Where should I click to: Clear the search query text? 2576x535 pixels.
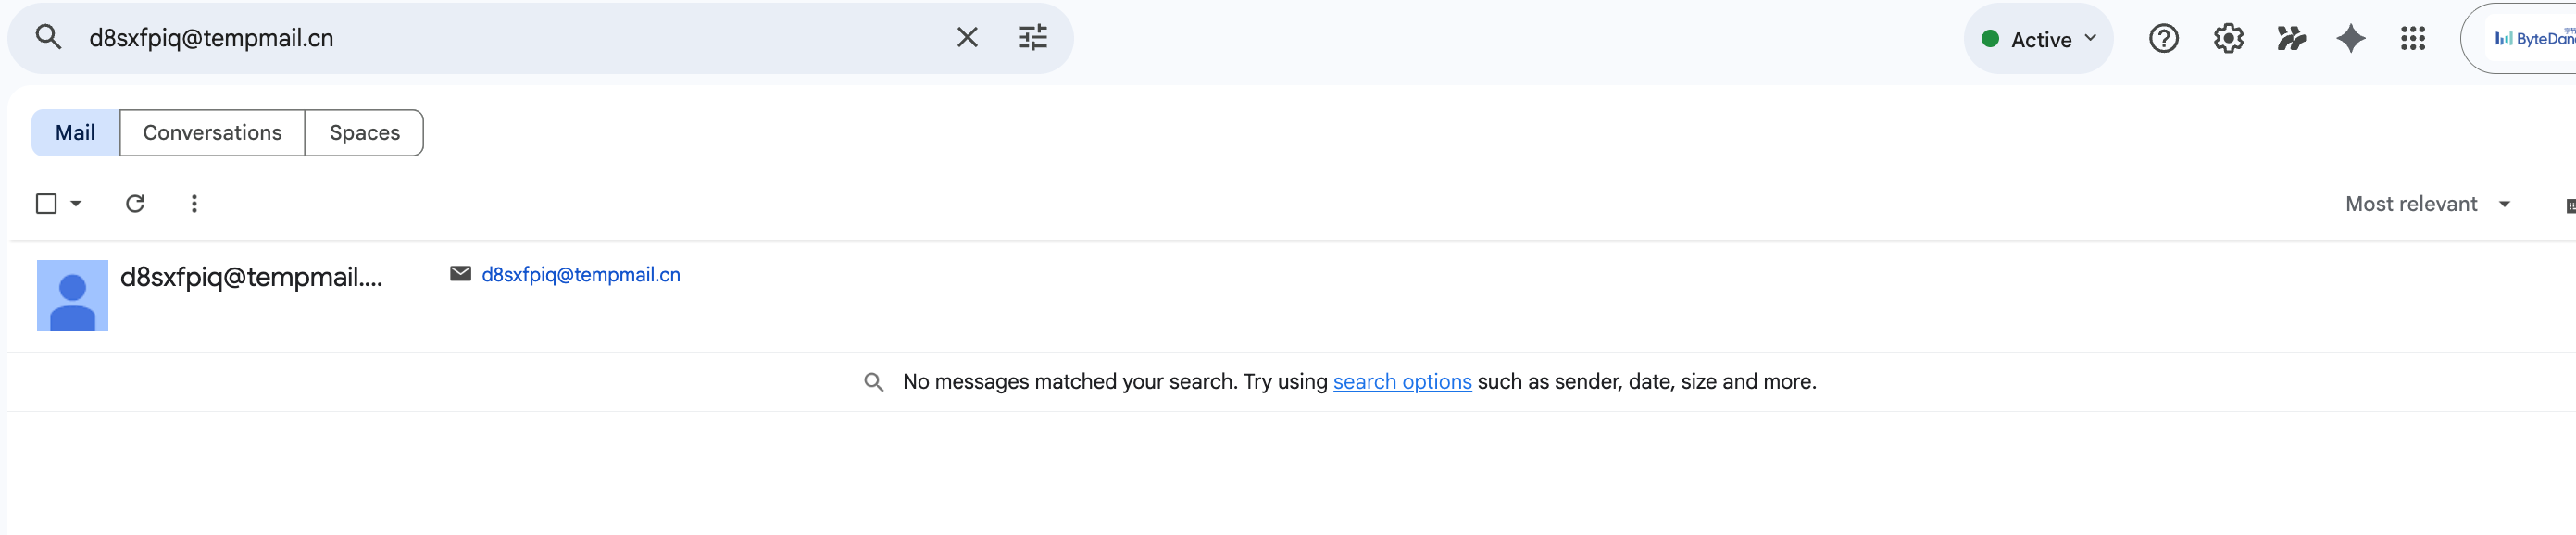[966, 38]
